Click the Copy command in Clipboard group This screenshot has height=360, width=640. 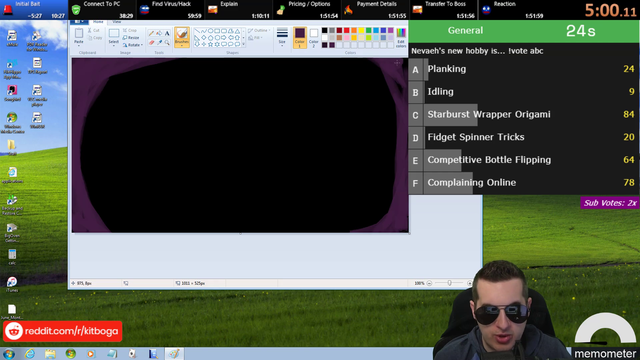click(x=95, y=38)
